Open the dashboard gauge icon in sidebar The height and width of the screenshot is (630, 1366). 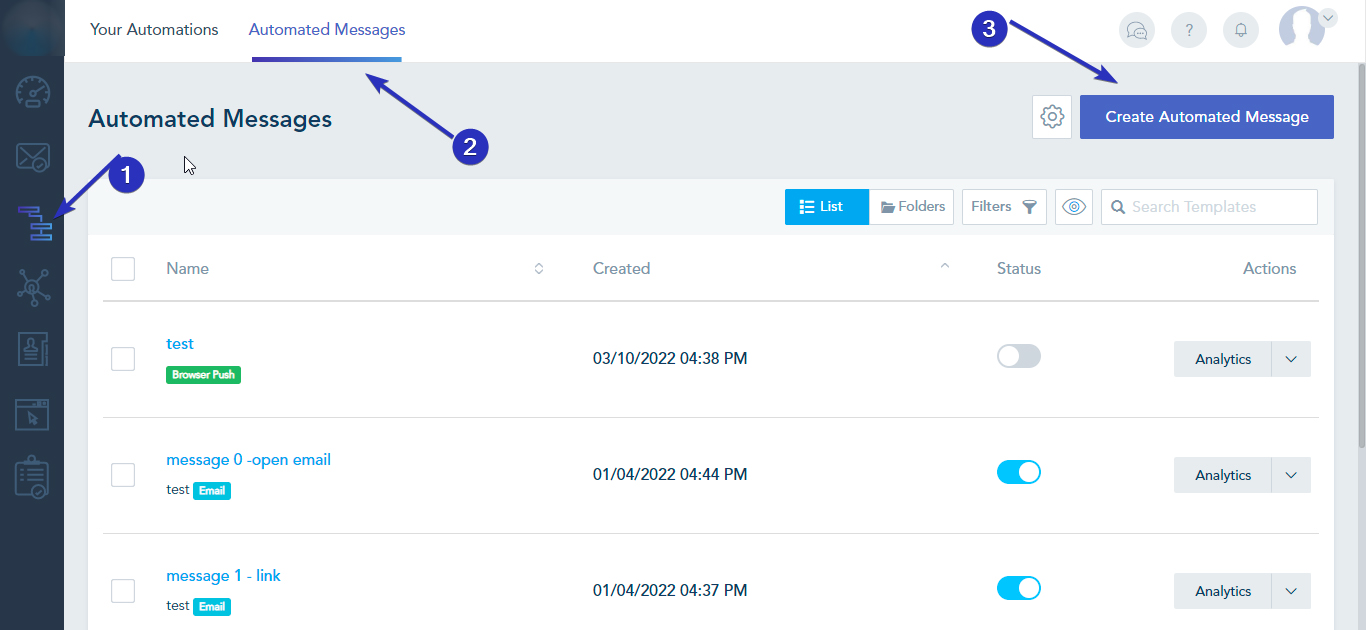[x=32, y=92]
